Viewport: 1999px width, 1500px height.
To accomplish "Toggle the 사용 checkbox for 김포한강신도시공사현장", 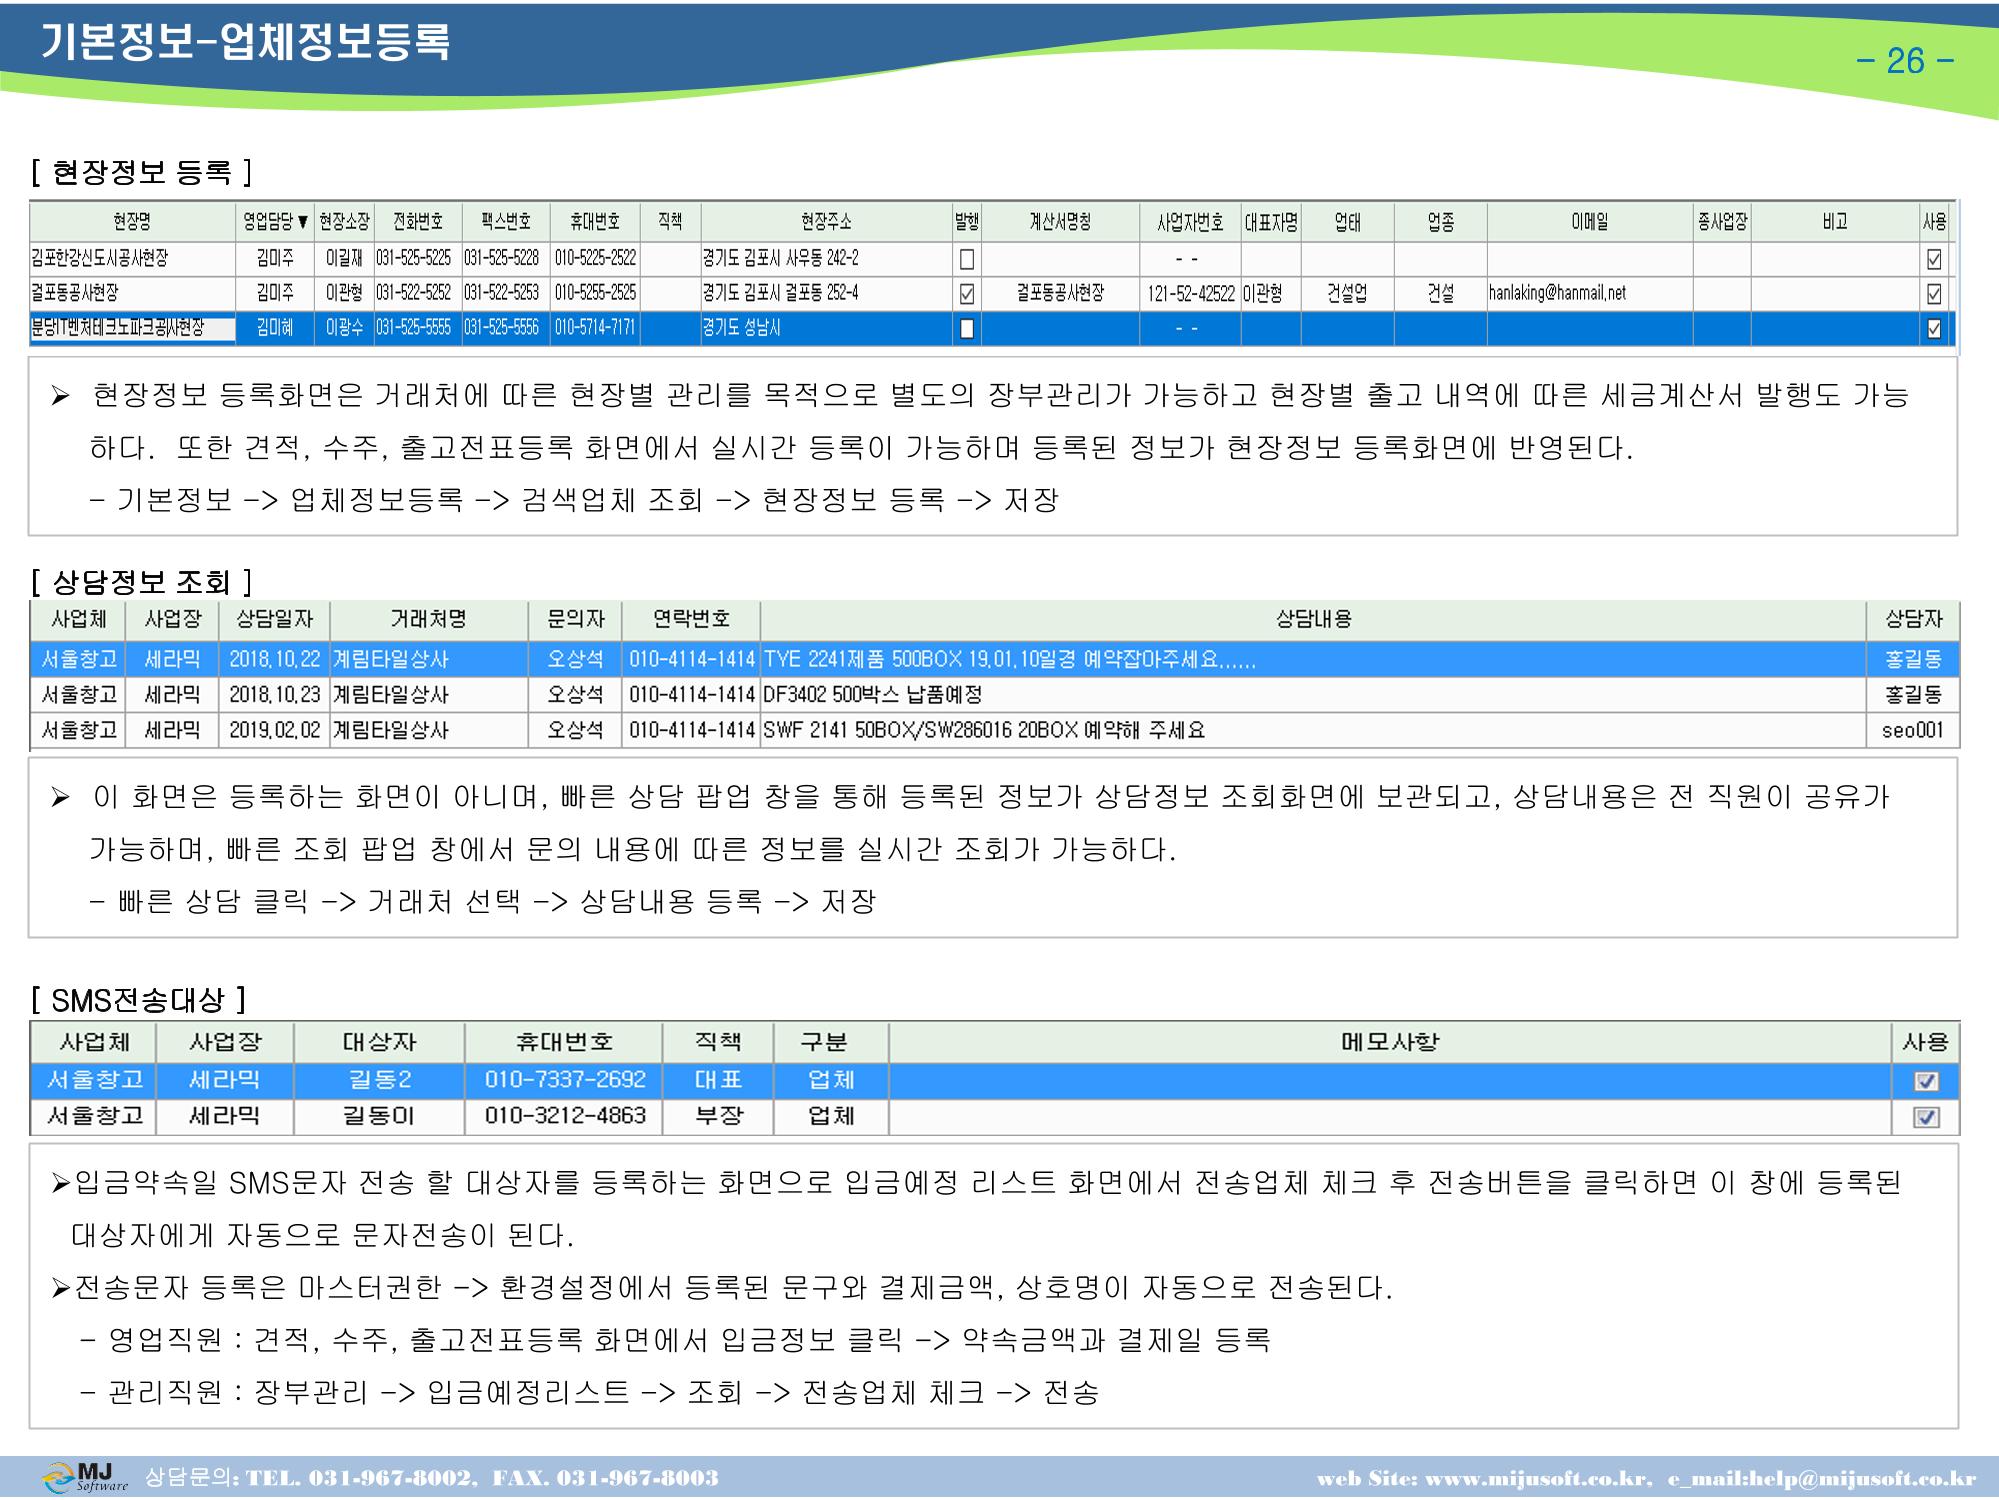I will (x=1934, y=259).
